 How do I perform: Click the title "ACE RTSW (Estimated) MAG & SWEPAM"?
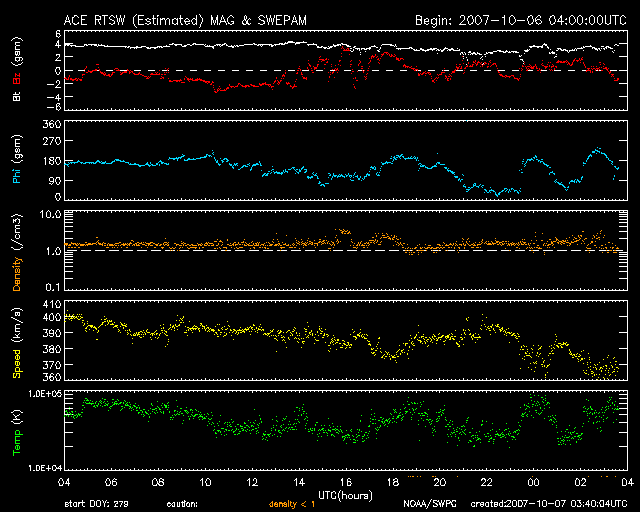[185, 20]
